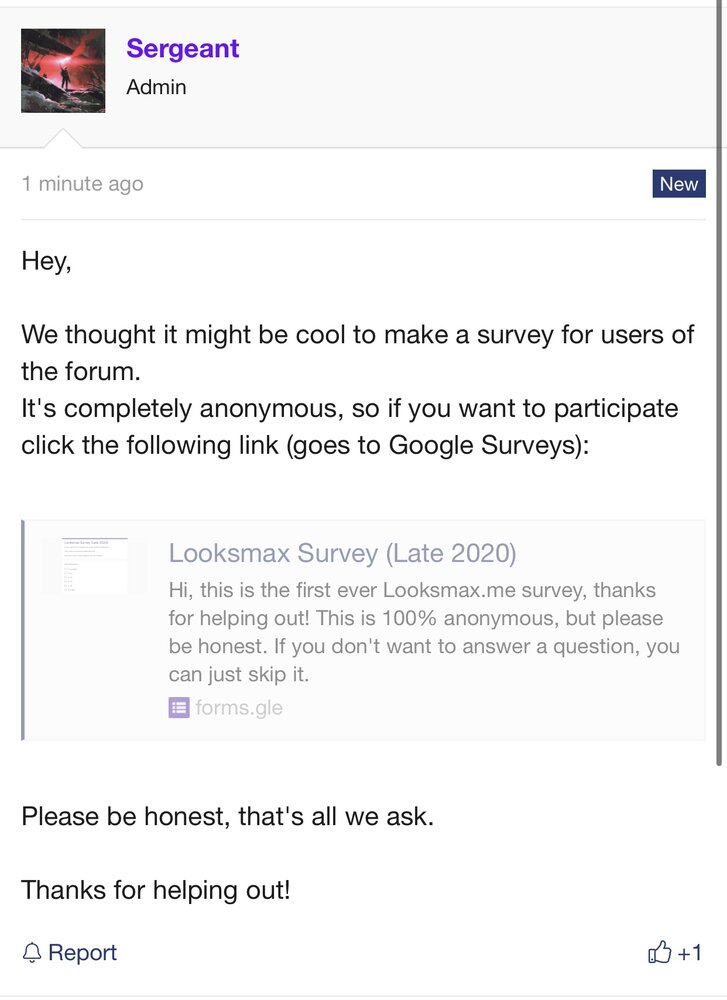Viewport: 727px width, 1000px height.
Task: Like the post with thumbs-up icon
Action: coord(659,953)
